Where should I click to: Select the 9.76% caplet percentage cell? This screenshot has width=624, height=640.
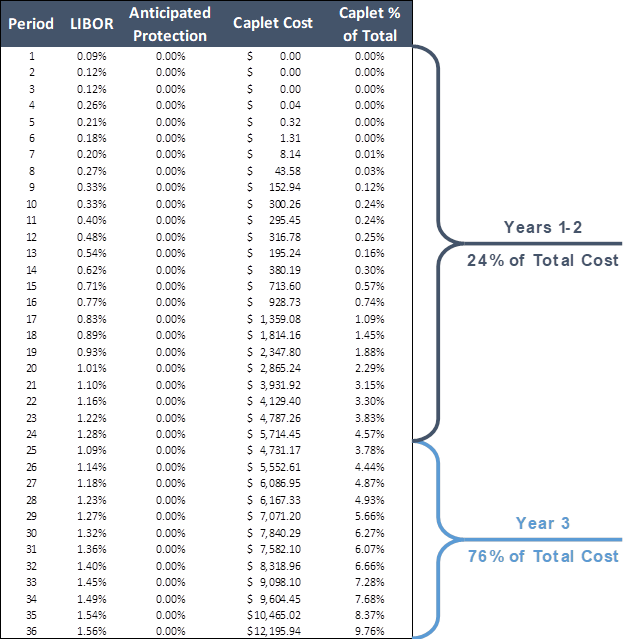370,631
